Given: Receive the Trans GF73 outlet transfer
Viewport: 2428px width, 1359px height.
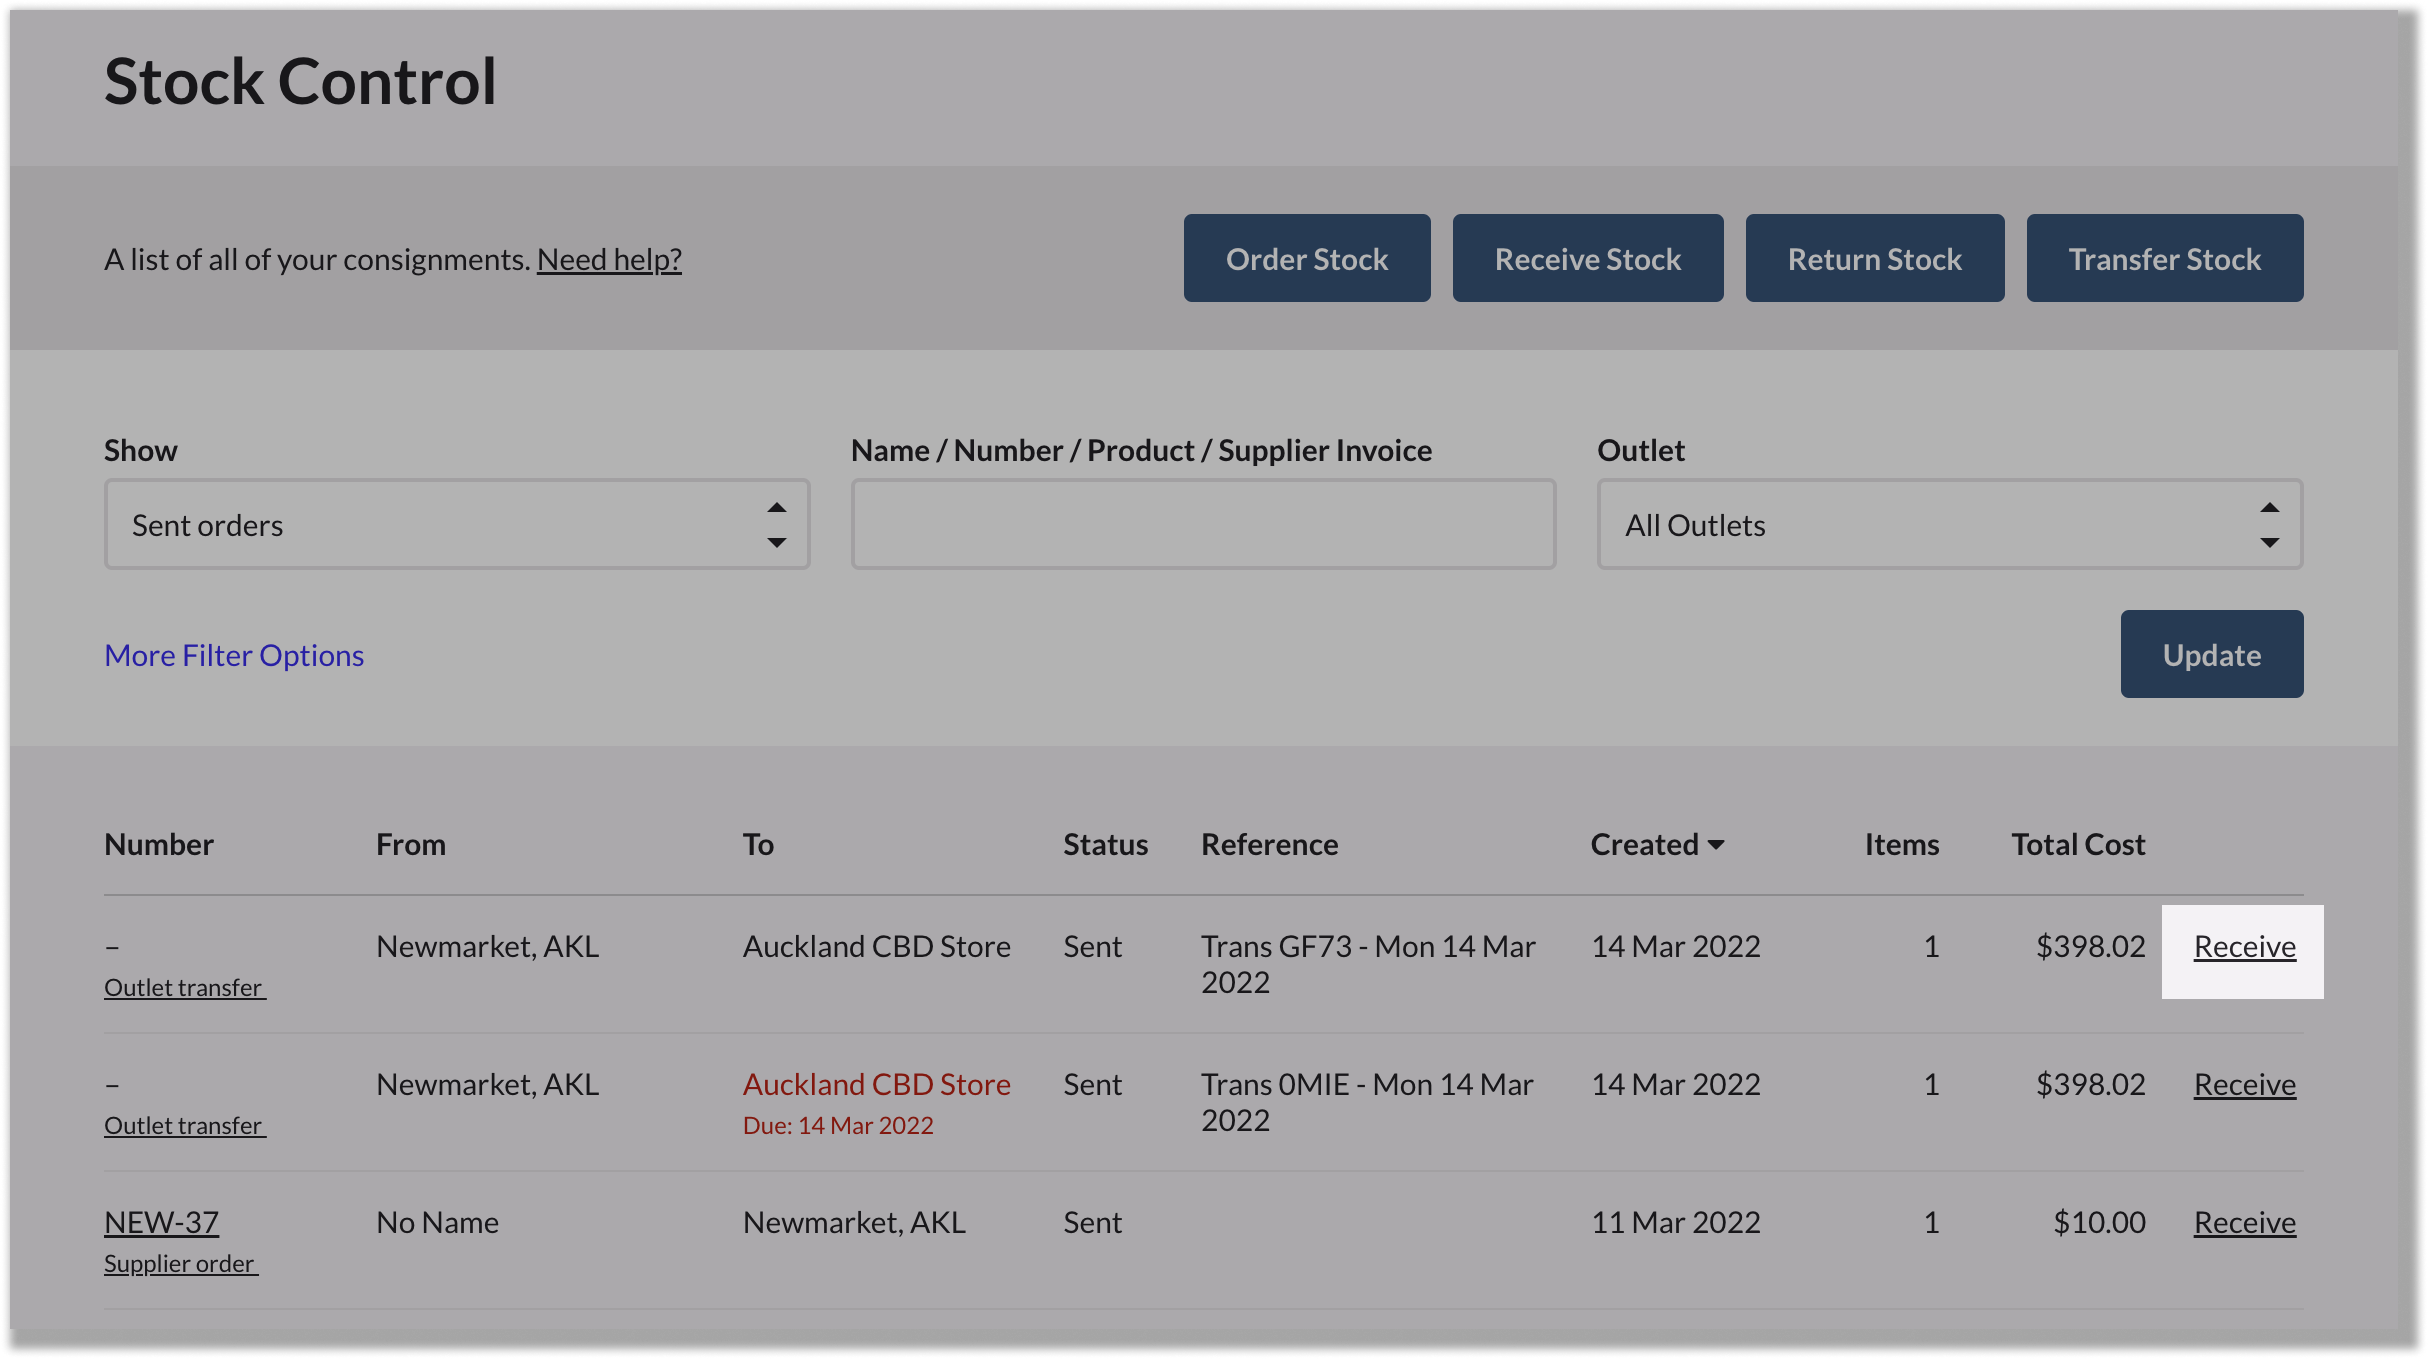Looking at the screenshot, I should pyautogui.click(x=2243, y=947).
